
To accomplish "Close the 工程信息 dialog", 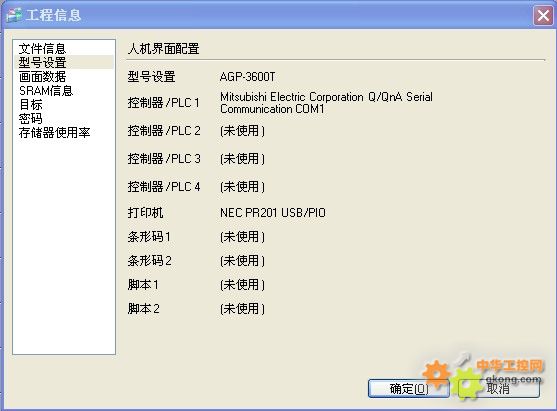I will (x=543, y=16).
